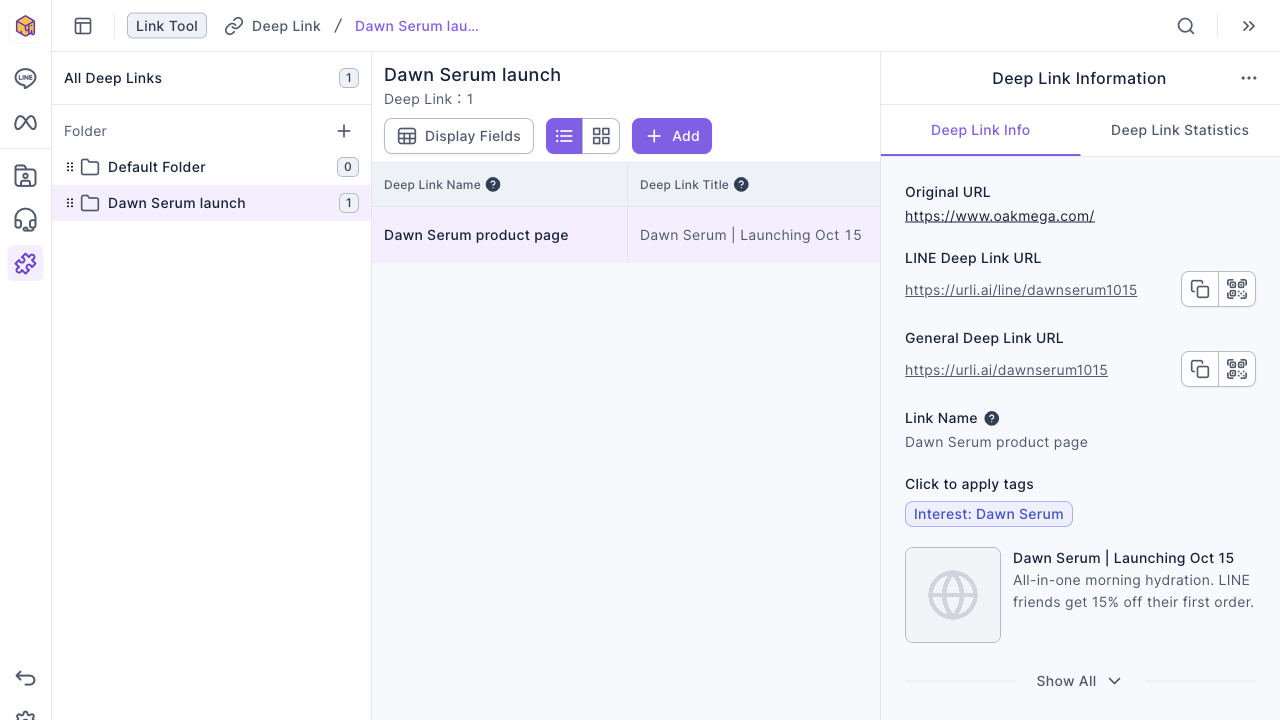The image size is (1280, 720).
Task: Click the Dawn Serum lau... breadcrumb
Action: [417, 26]
